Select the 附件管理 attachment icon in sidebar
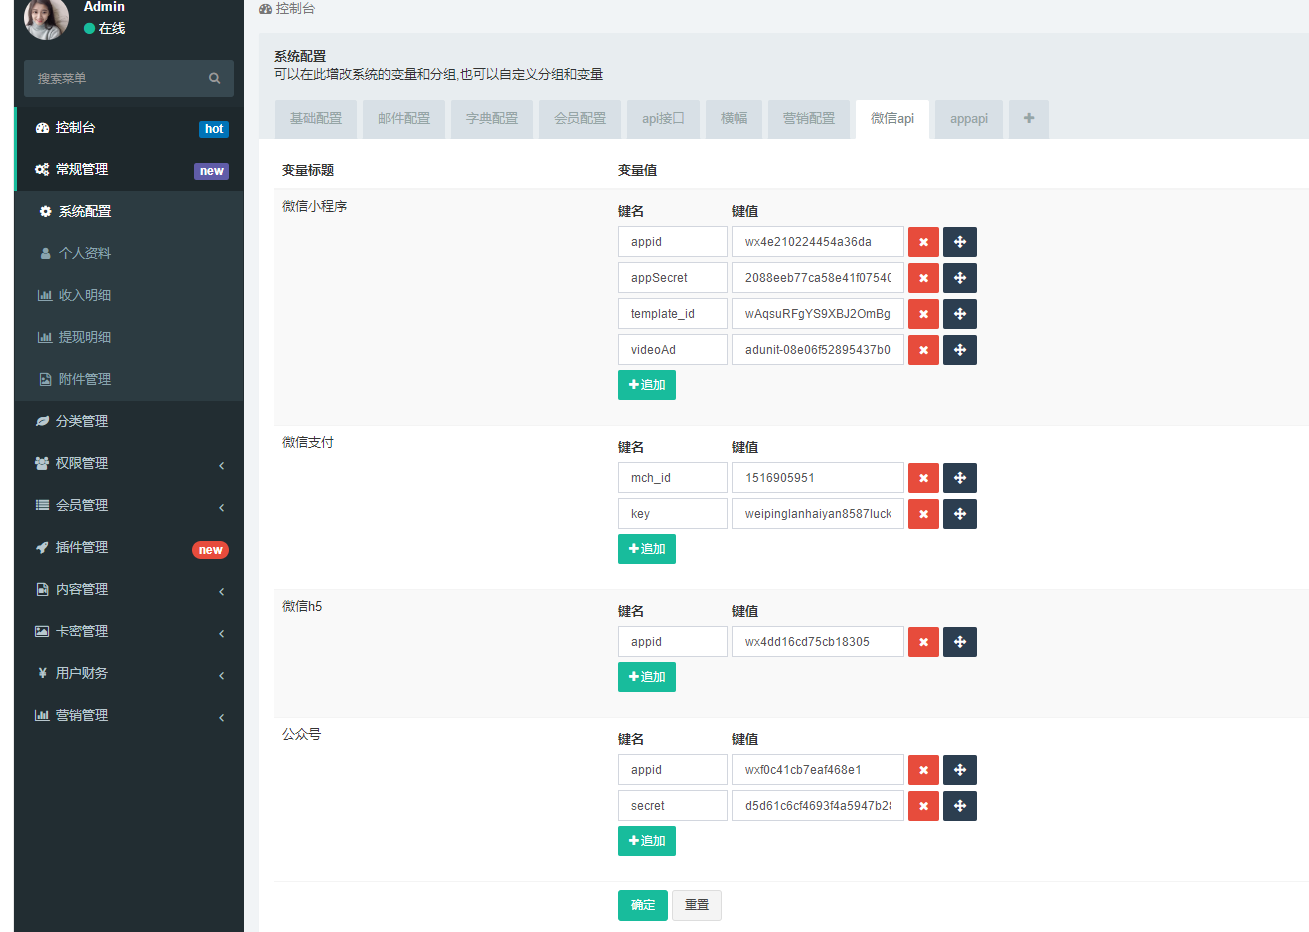The height and width of the screenshot is (932, 1309). [x=42, y=379]
